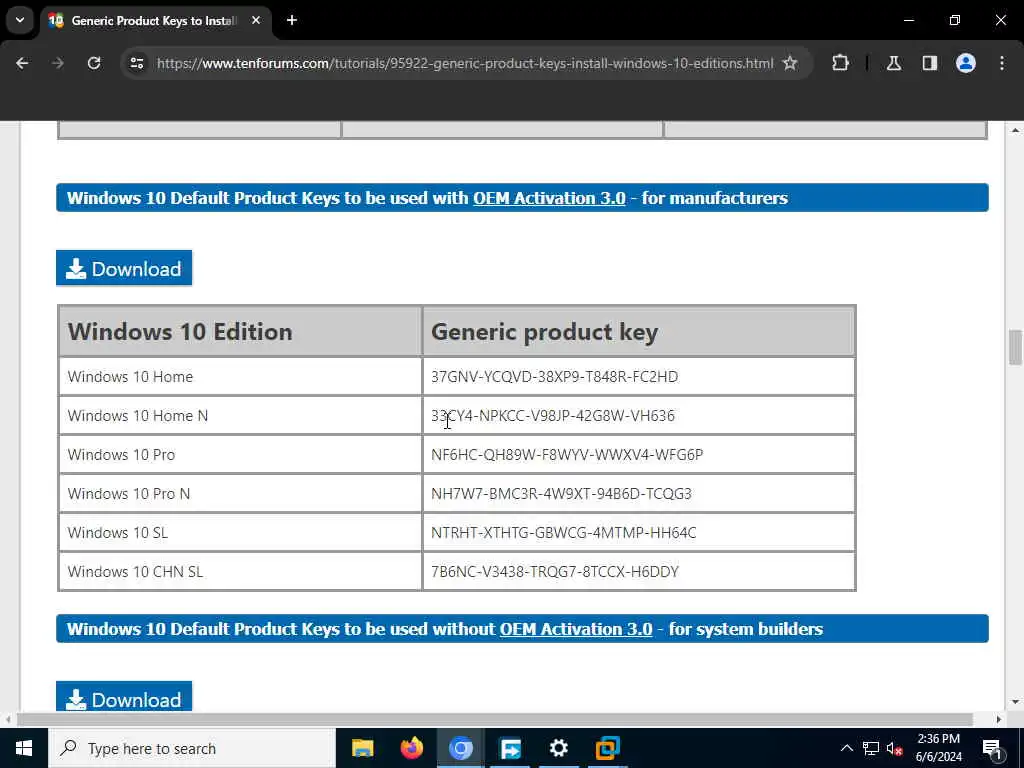Viewport: 1024px width, 768px height.
Task: Show hidden system tray icons
Action: click(846, 748)
